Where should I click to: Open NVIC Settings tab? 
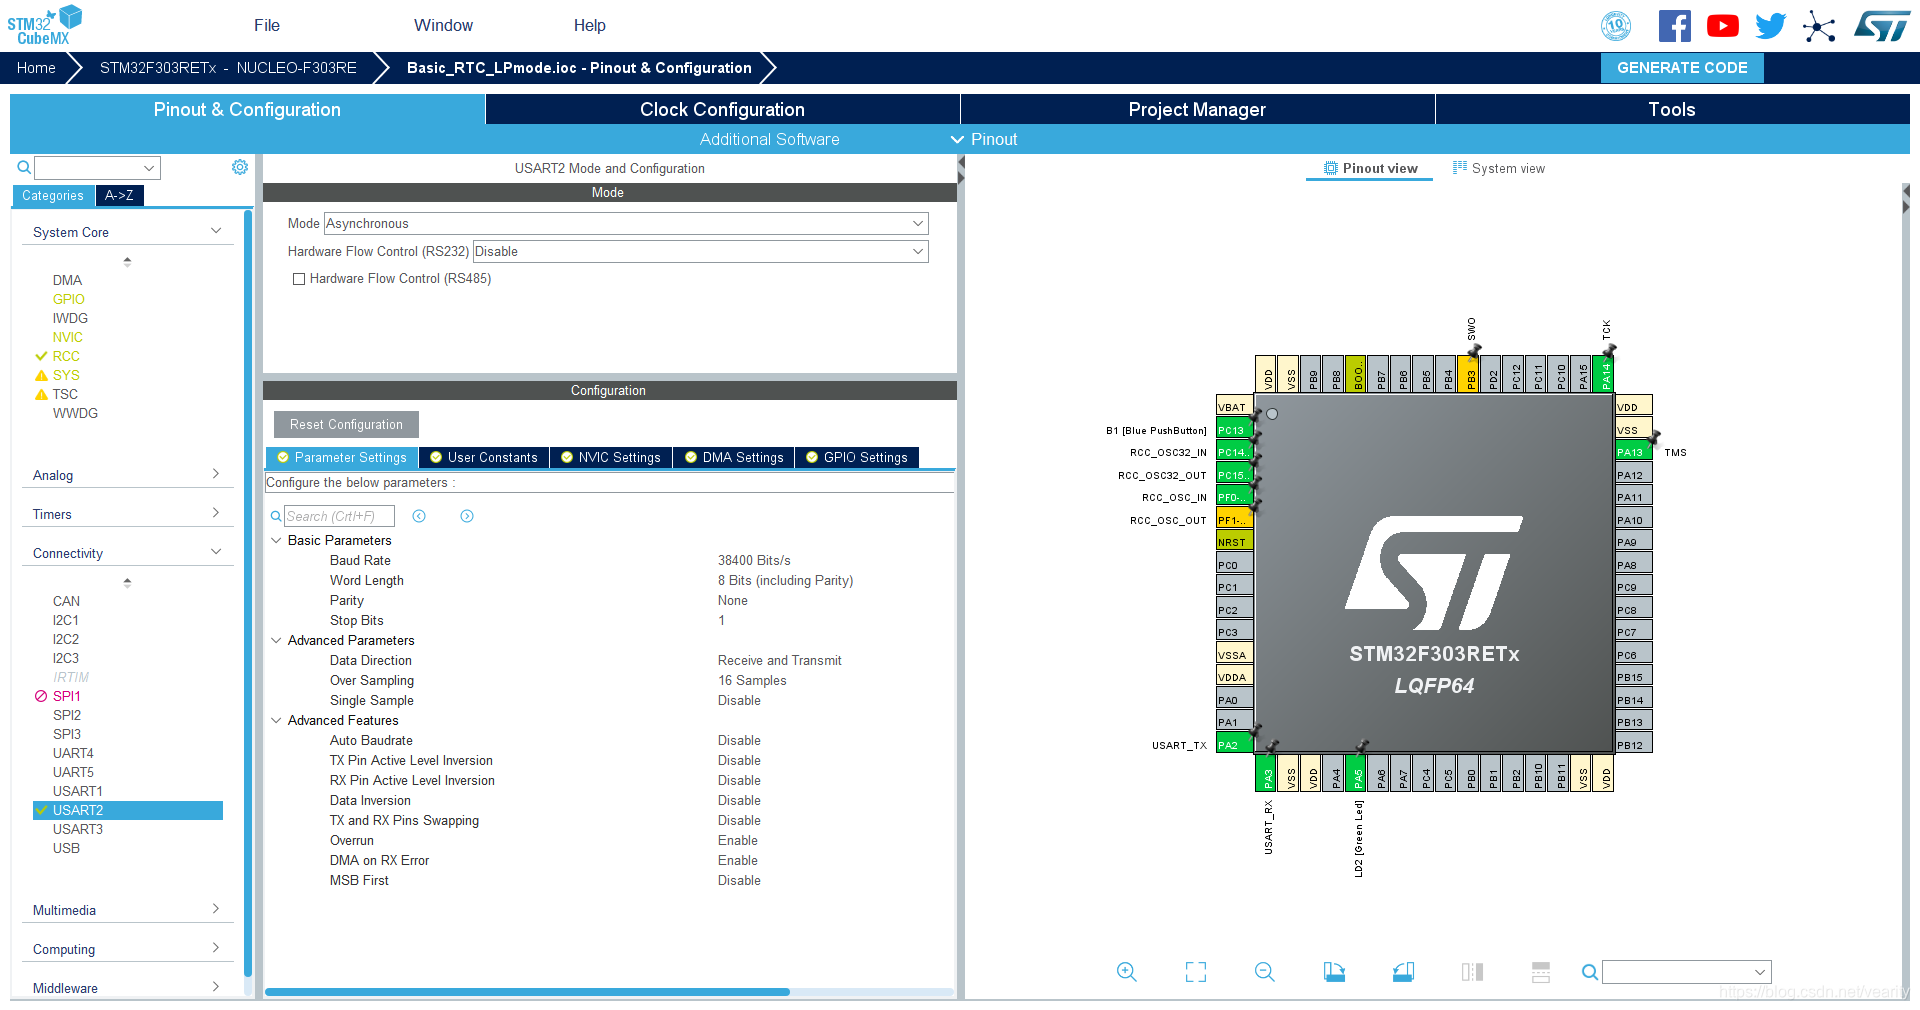click(611, 457)
